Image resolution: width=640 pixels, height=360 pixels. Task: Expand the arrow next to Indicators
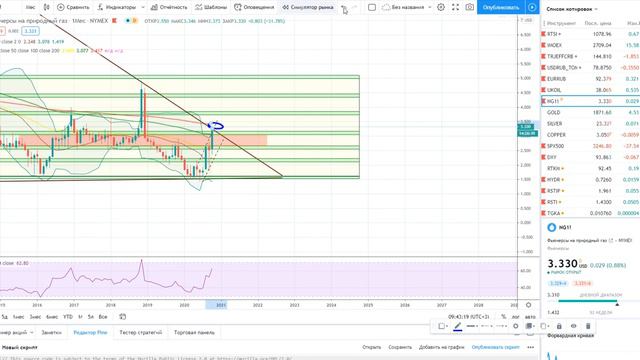pyautogui.click(x=143, y=7)
